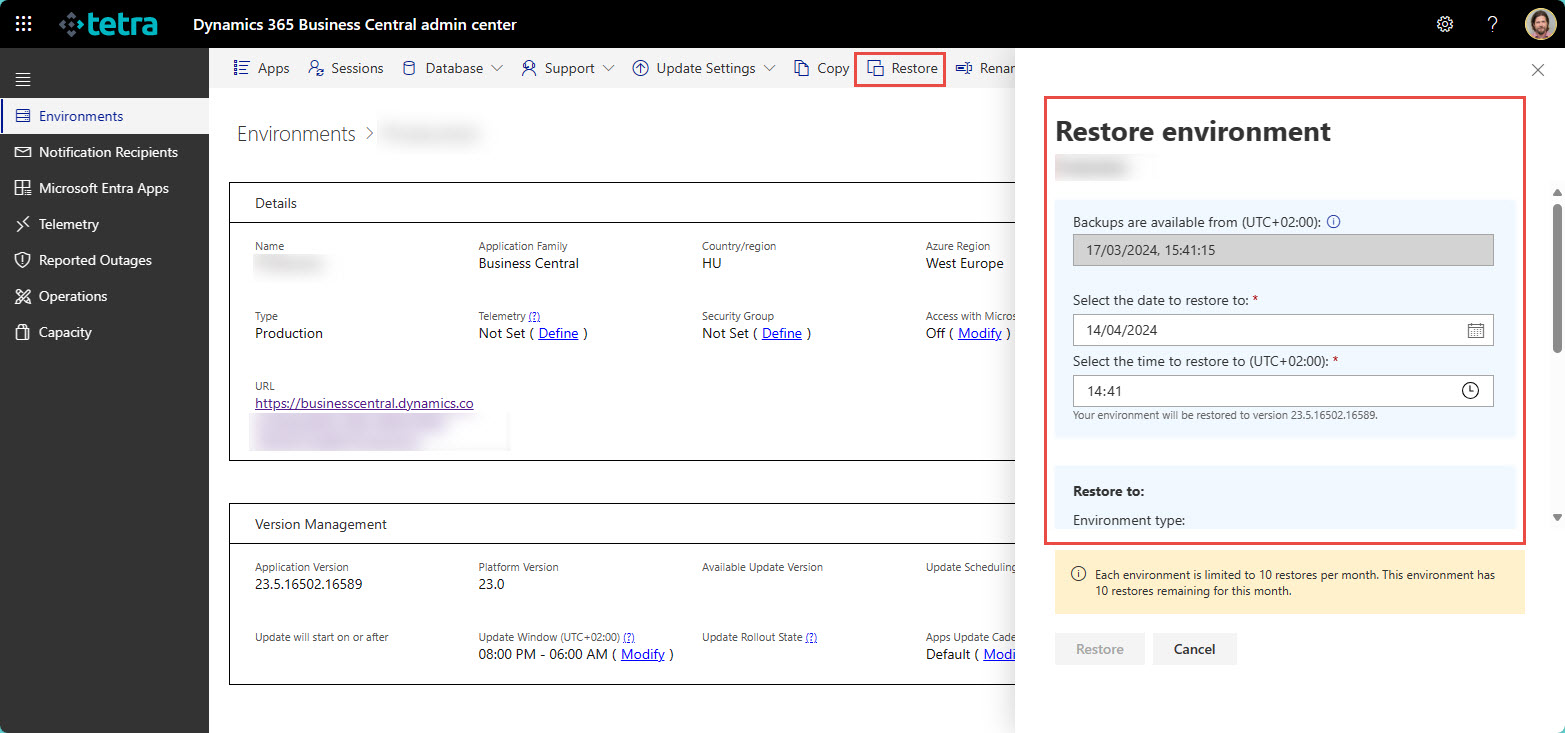Screen dimensions: 1565x733
Task: Click the user profile avatar
Action: [1539, 23]
